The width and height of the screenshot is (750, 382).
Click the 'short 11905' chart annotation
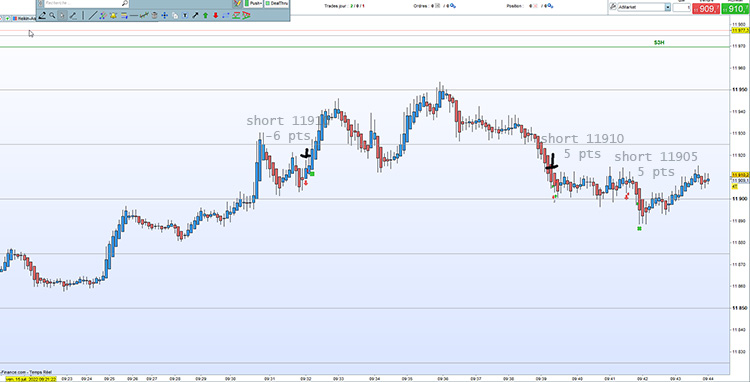click(x=656, y=156)
